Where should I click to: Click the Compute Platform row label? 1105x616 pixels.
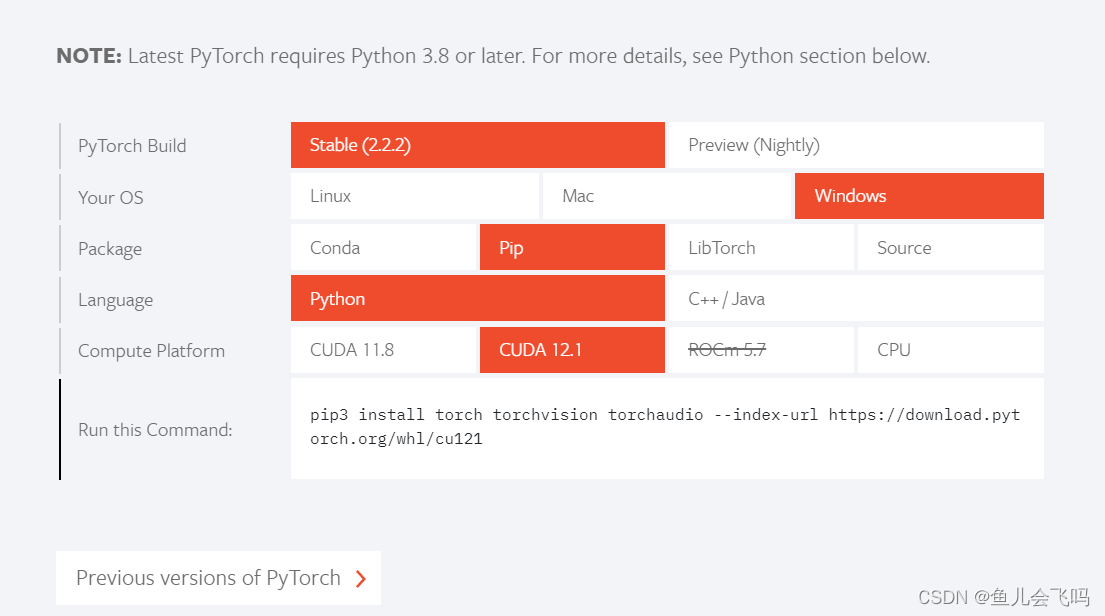coord(151,351)
